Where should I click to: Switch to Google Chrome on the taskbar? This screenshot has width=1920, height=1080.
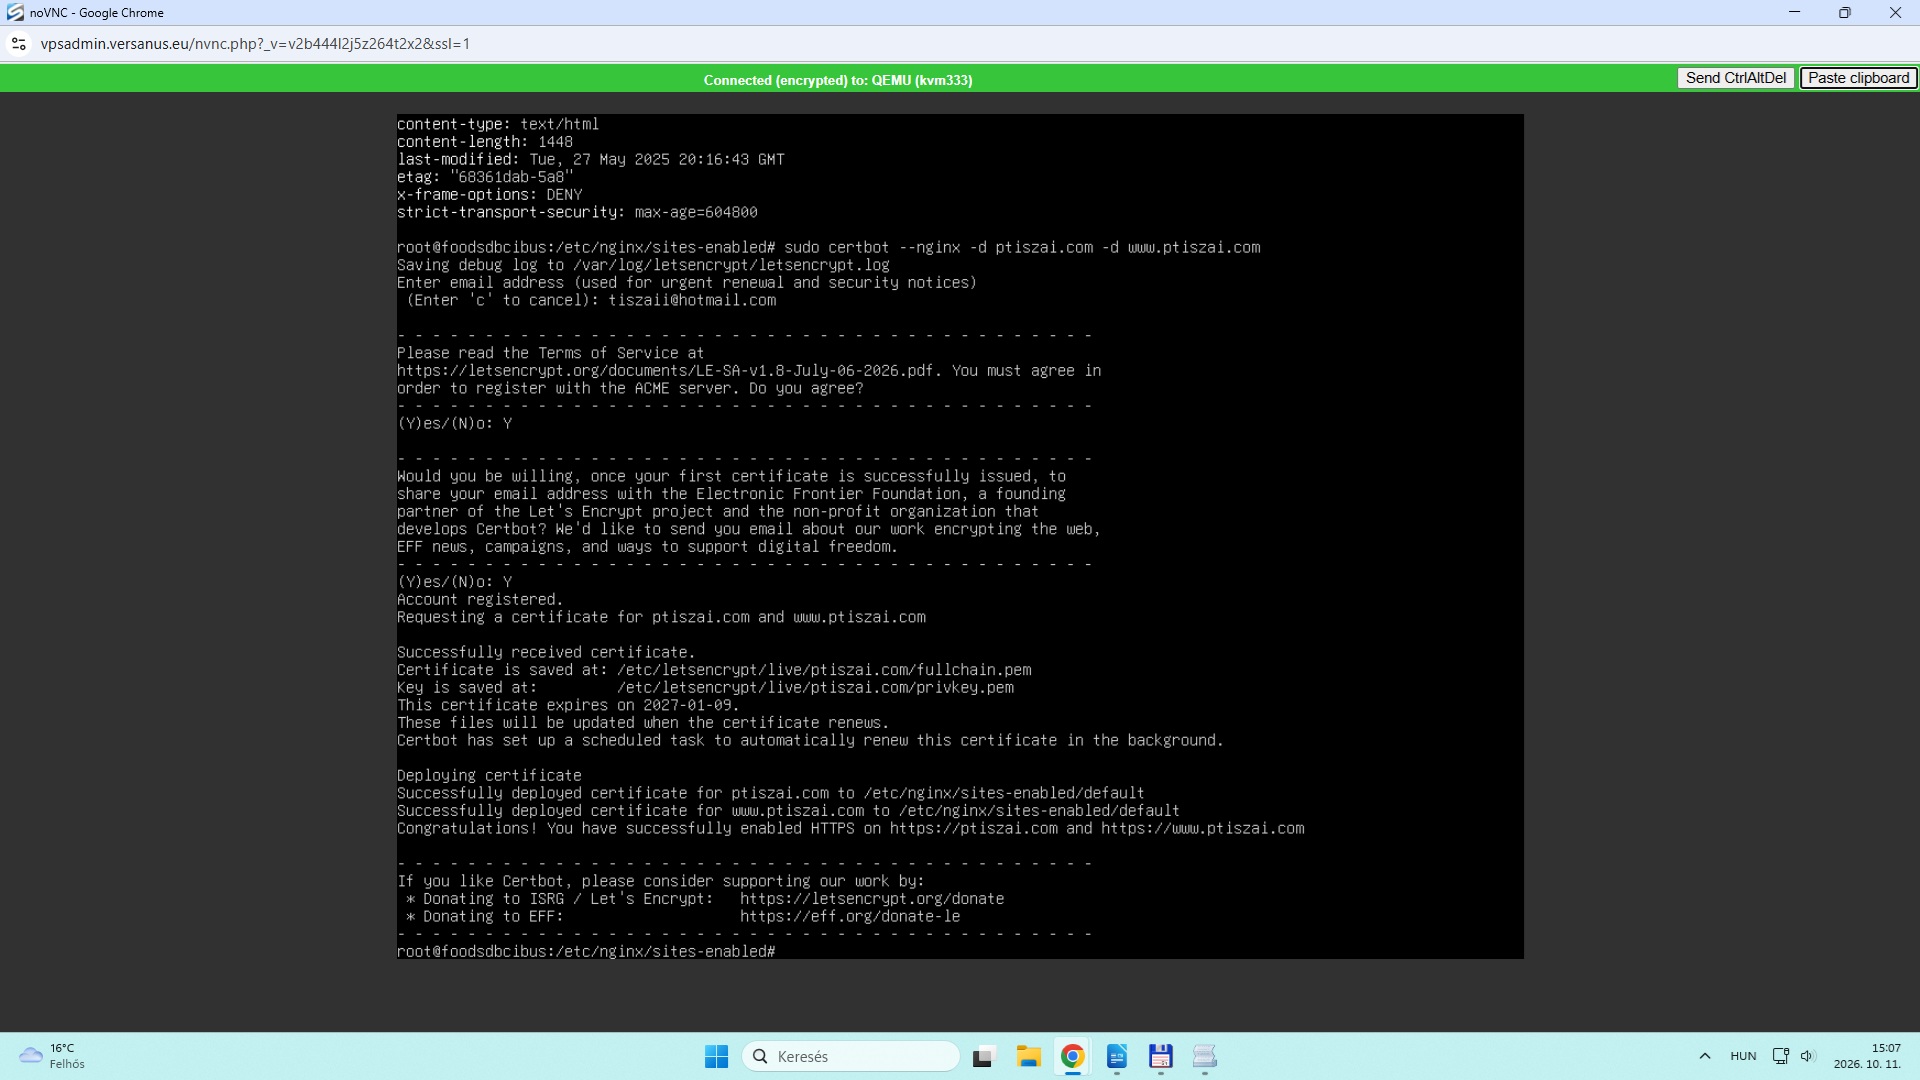tap(1072, 1056)
